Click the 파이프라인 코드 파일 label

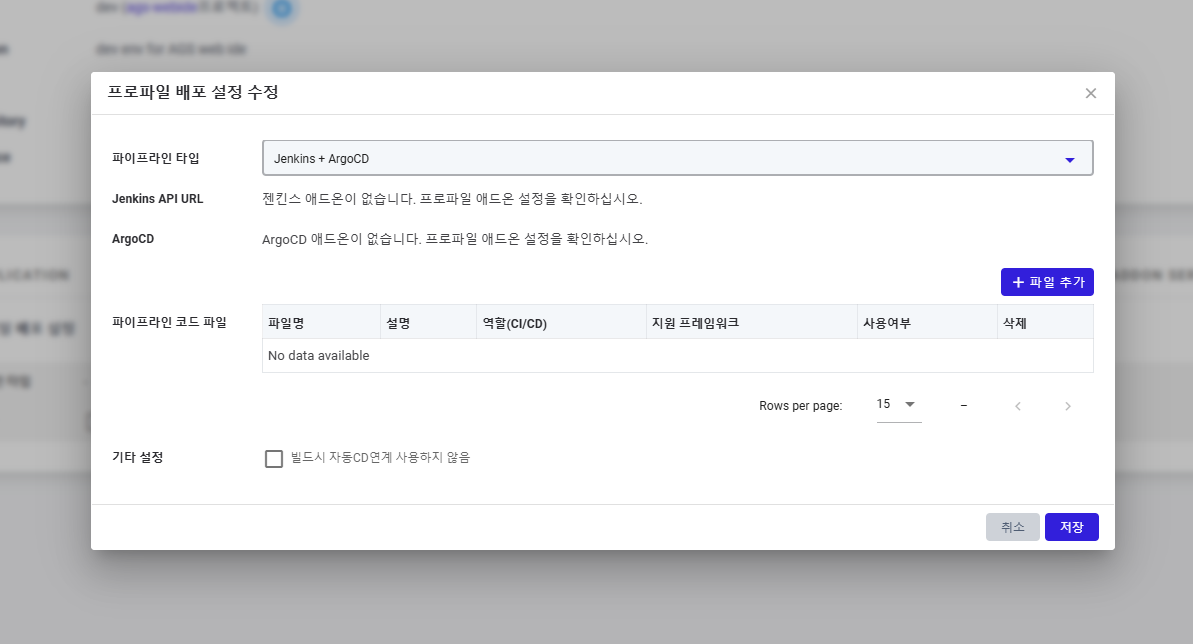pos(169,322)
